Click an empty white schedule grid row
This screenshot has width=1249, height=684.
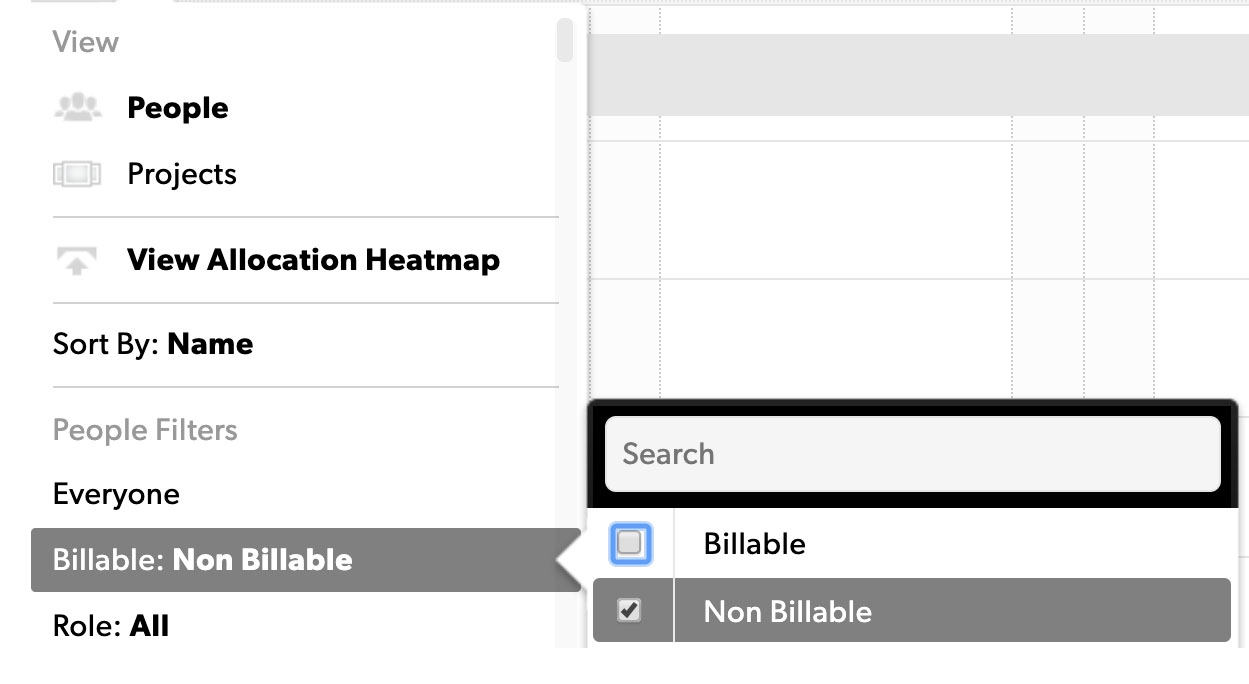tap(918, 210)
